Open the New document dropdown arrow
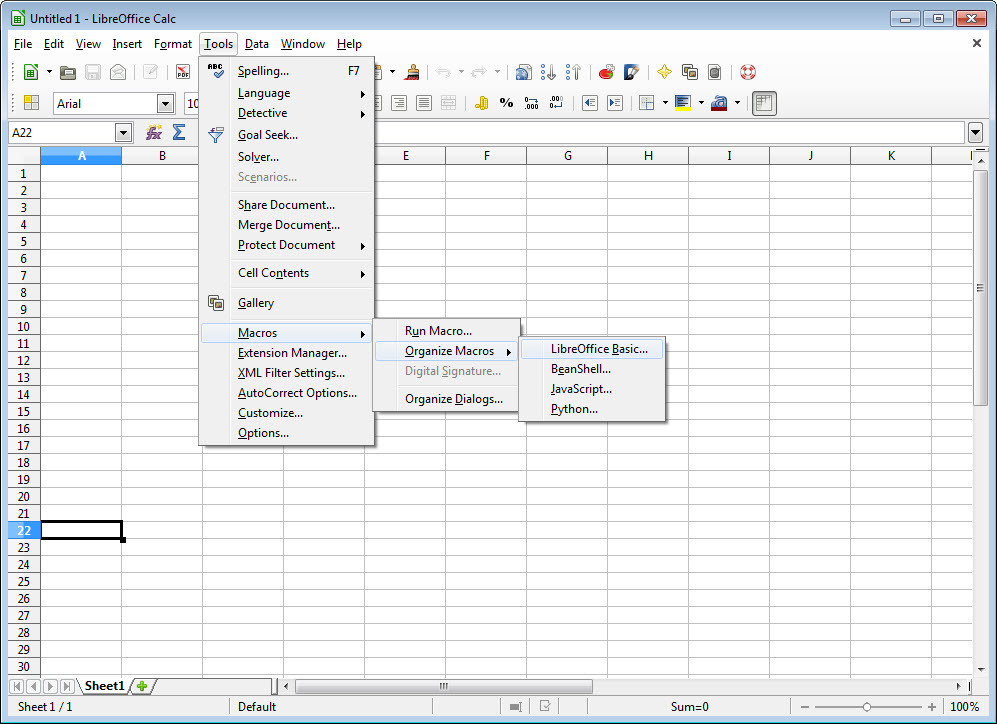Image resolution: width=997 pixels, height=724 pixels. (49, 72)
